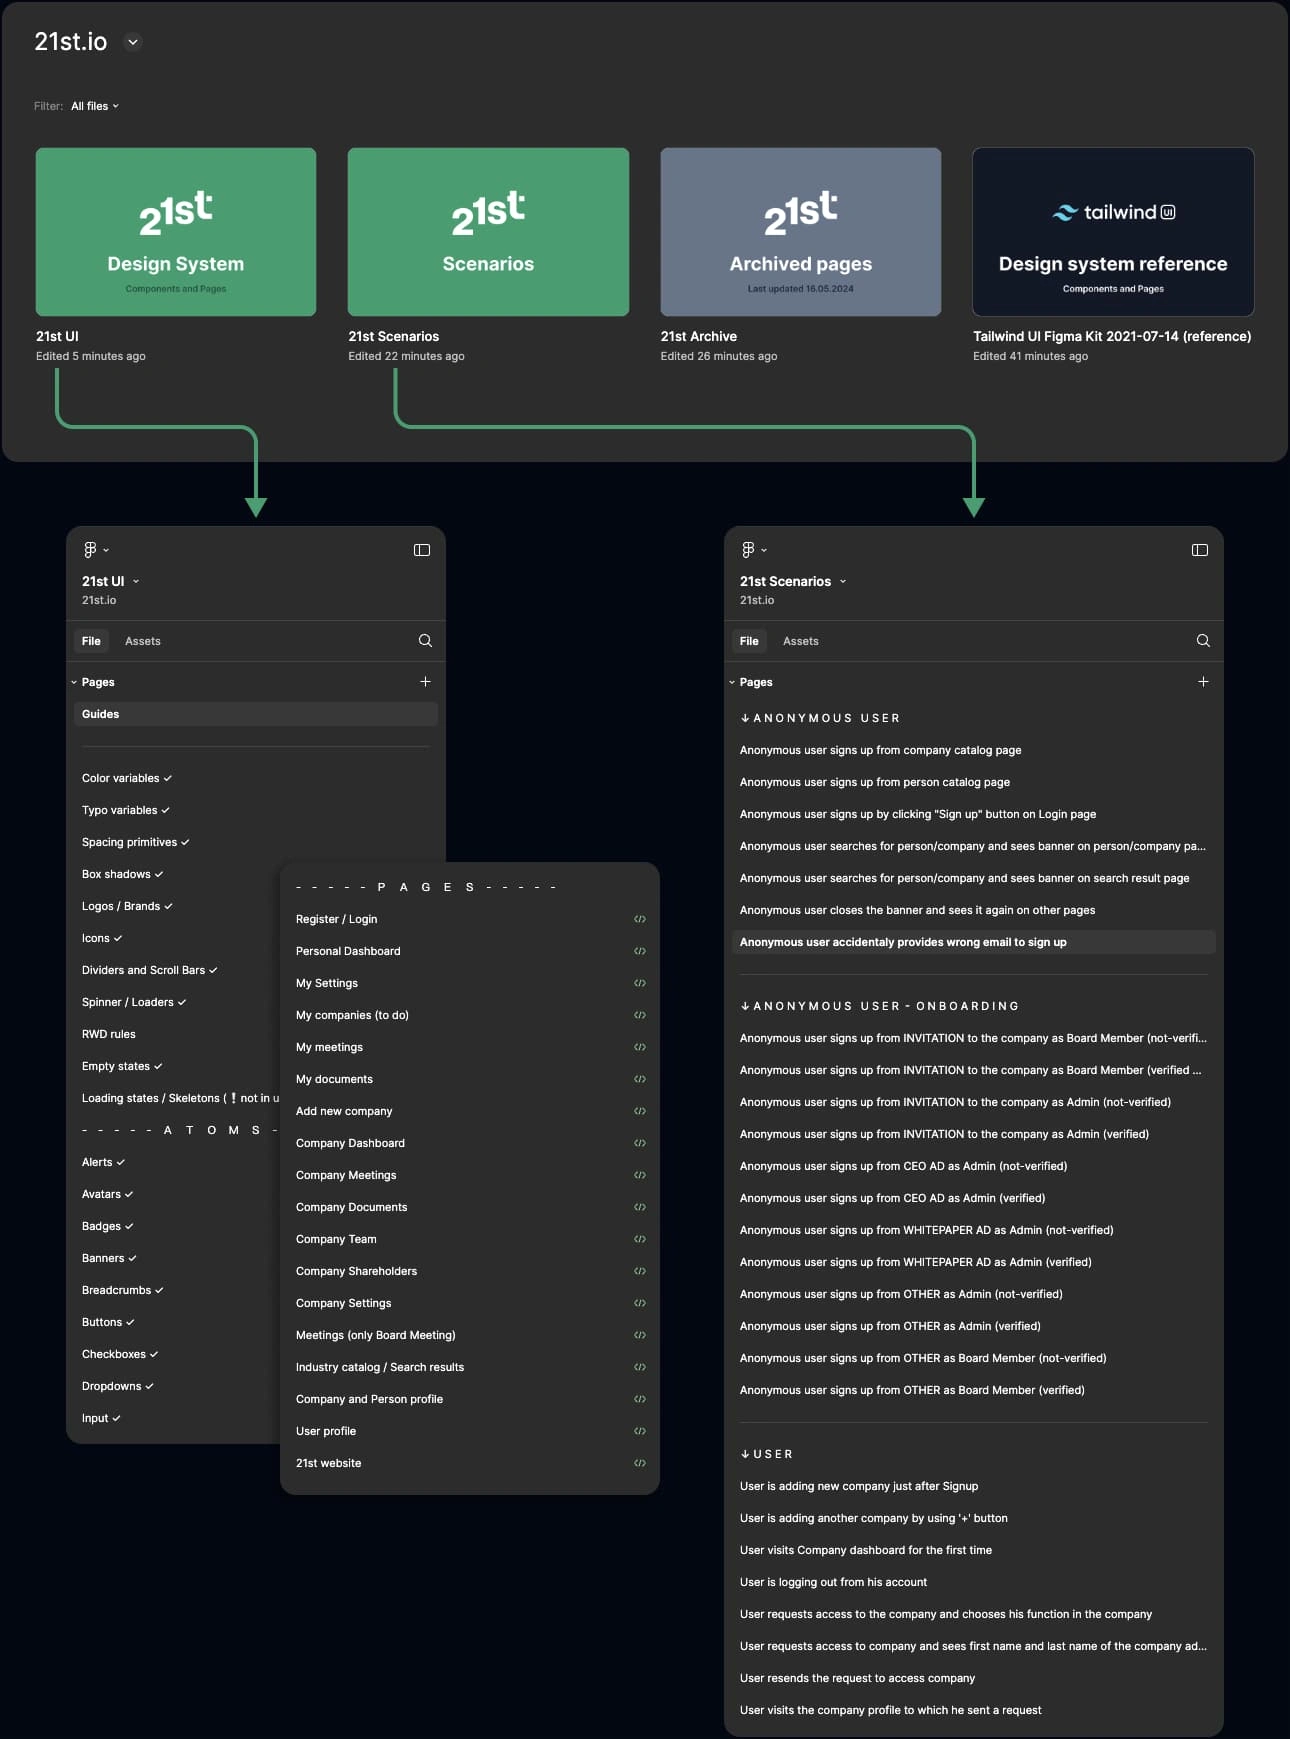1290x1739 pixels.
Task: Select Color variables page
Action: [x=126, y=778]
